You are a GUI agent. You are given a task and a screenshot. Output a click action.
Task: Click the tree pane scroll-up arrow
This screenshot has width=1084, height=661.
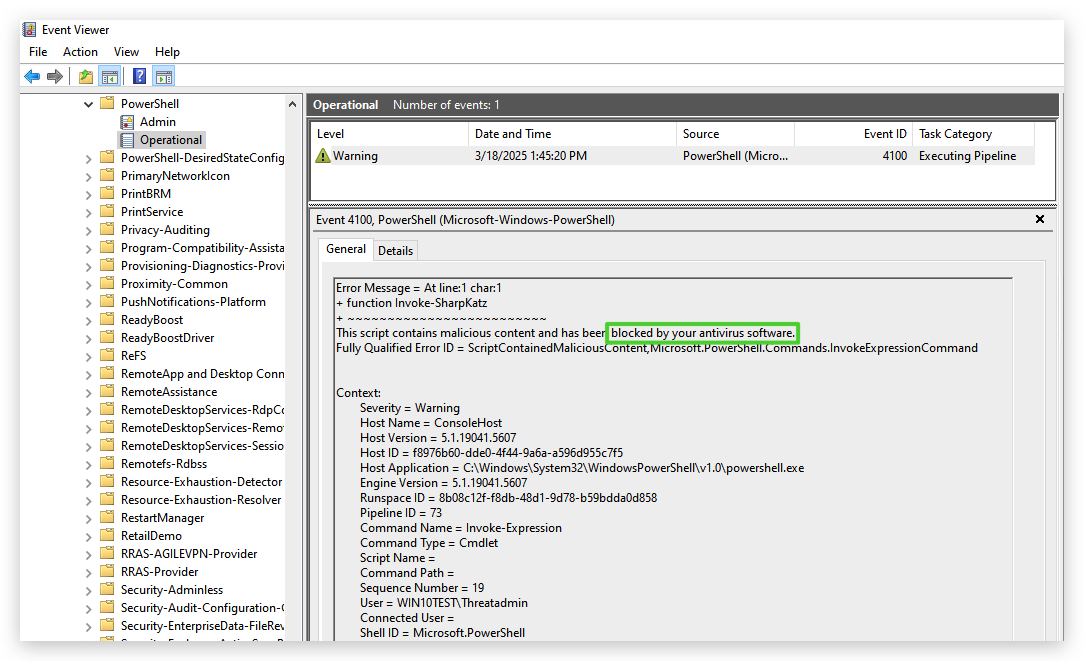pyautogui.click(x=292, y=104)
